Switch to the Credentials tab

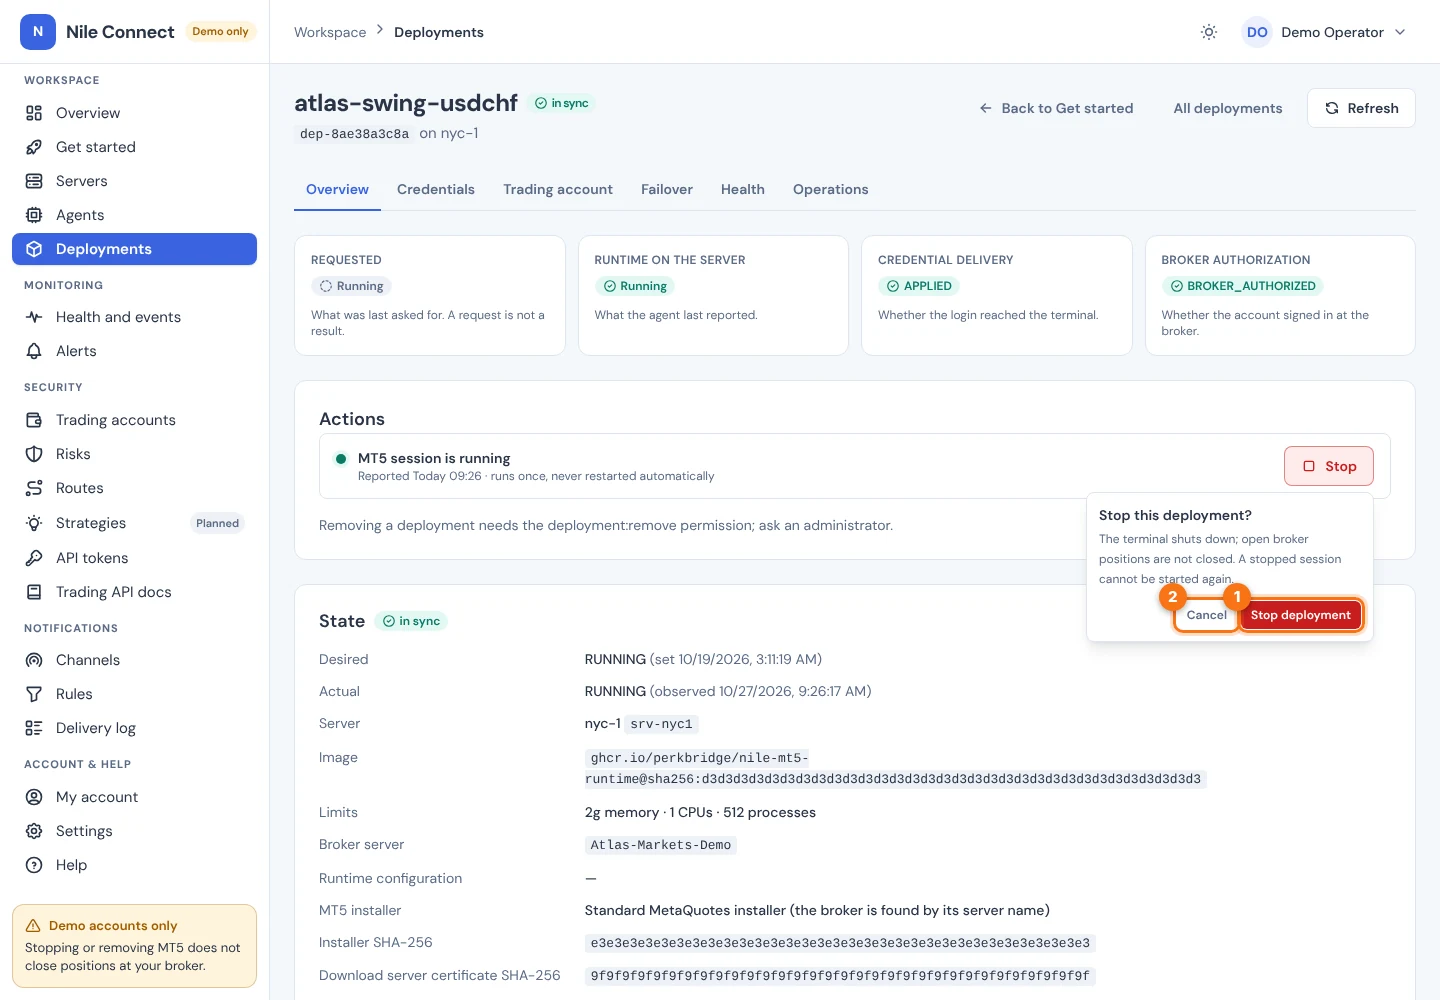[436, 189]
